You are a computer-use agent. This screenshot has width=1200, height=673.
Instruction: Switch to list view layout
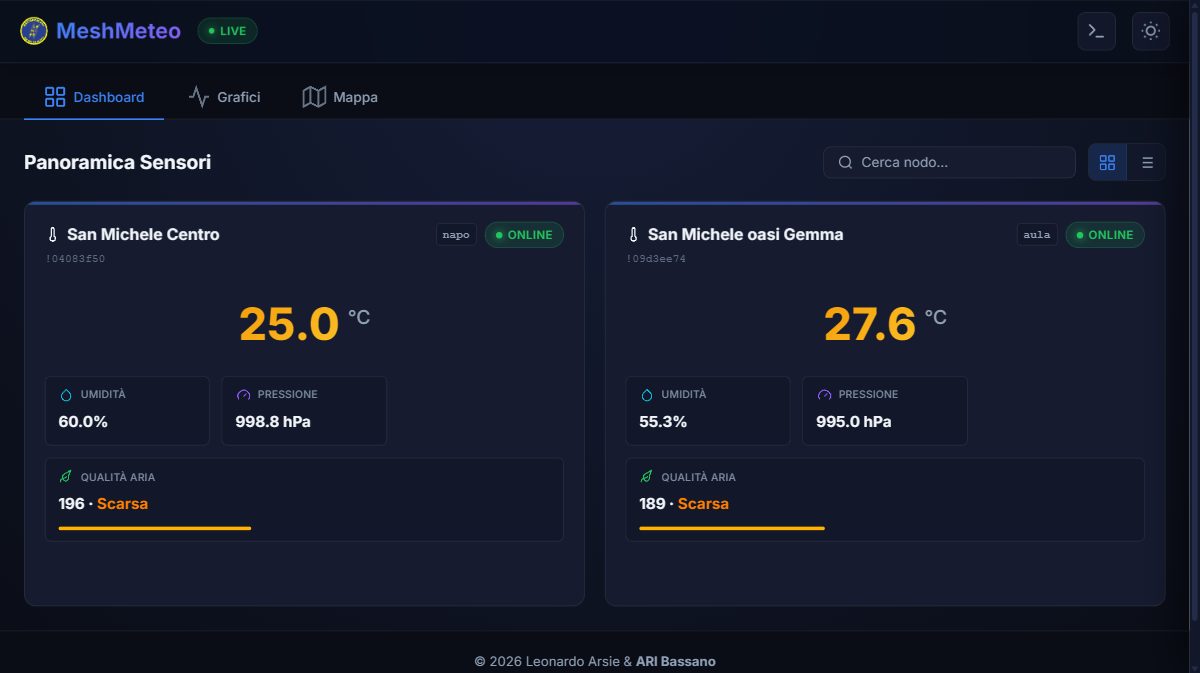click(1147, 162)
